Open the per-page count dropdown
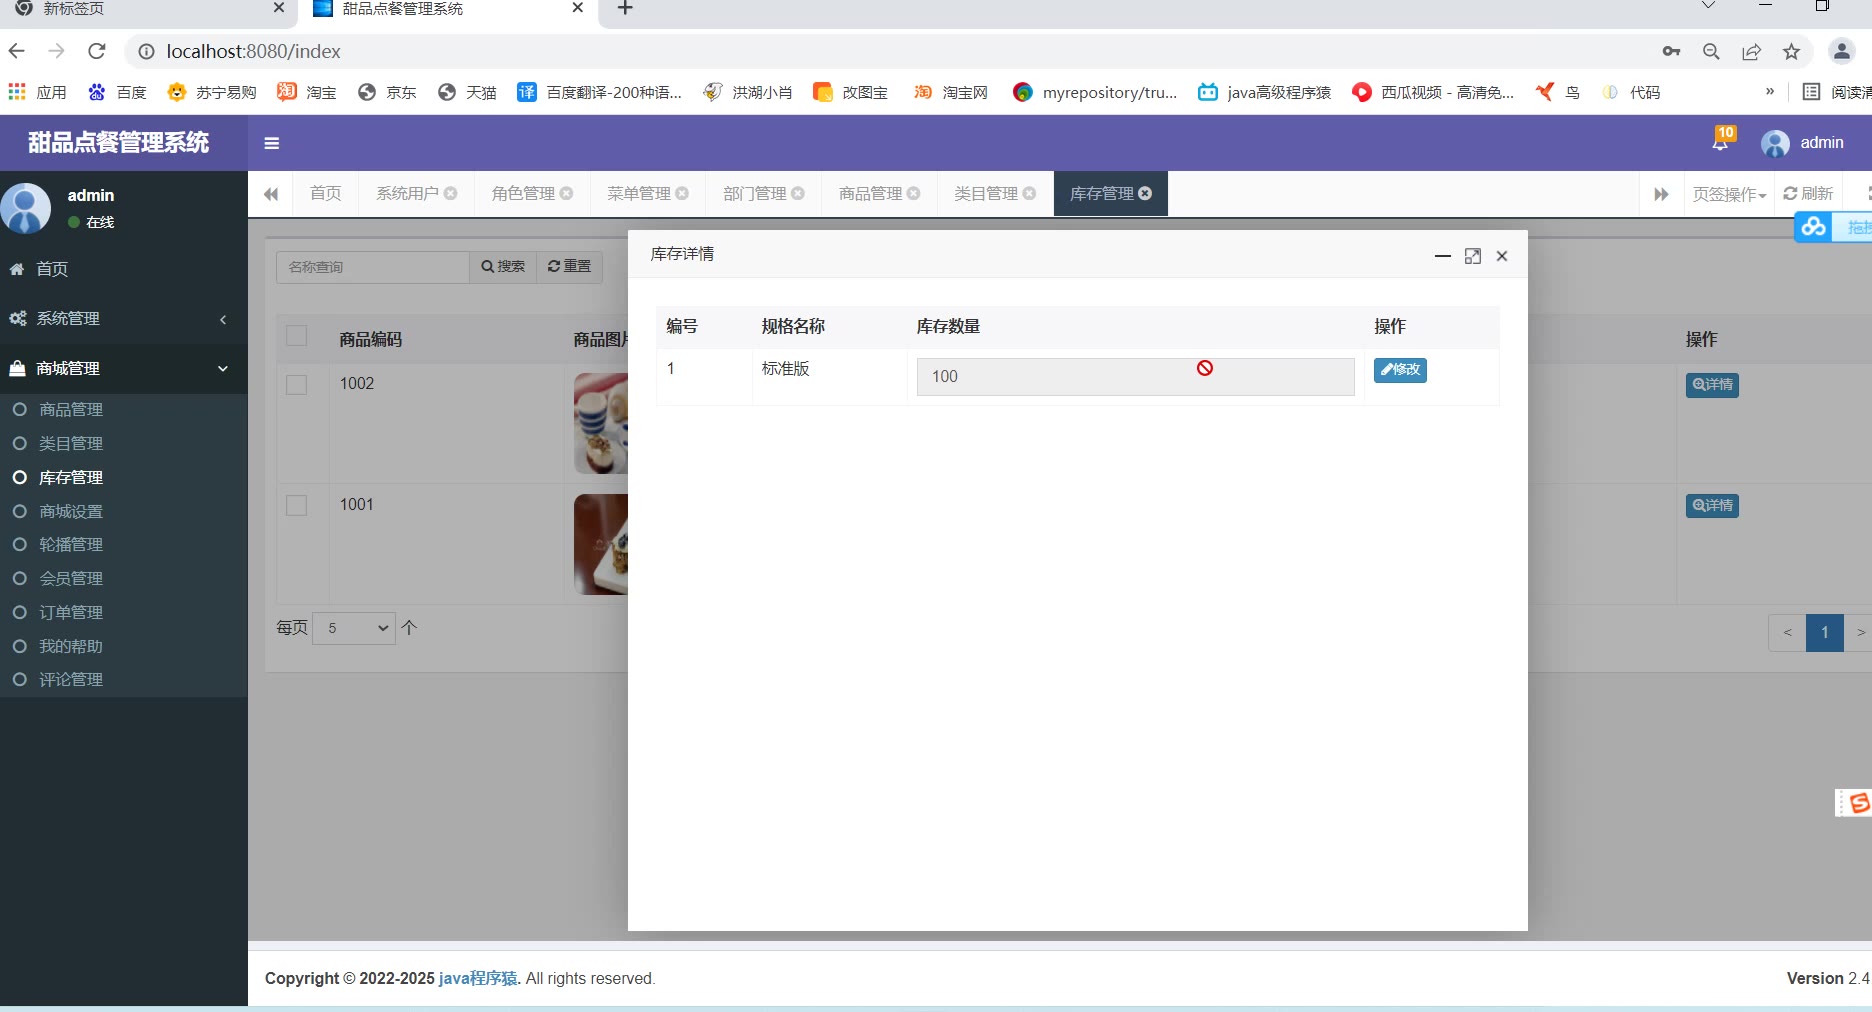Image resolution: width=1872 pixels, height=1012 pixels. click(354, 628)
